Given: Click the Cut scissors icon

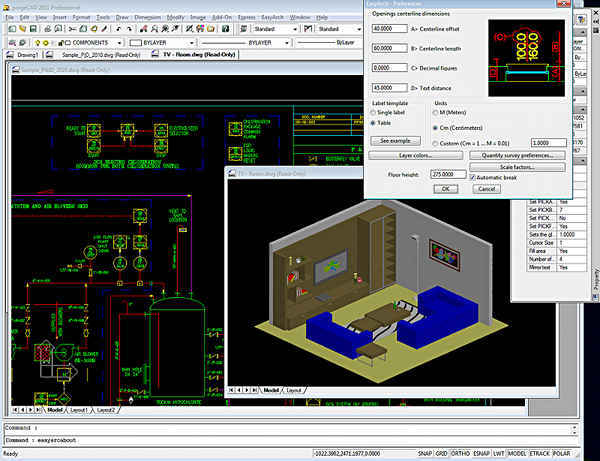Looking at the screenshot, I should [72, 29].
